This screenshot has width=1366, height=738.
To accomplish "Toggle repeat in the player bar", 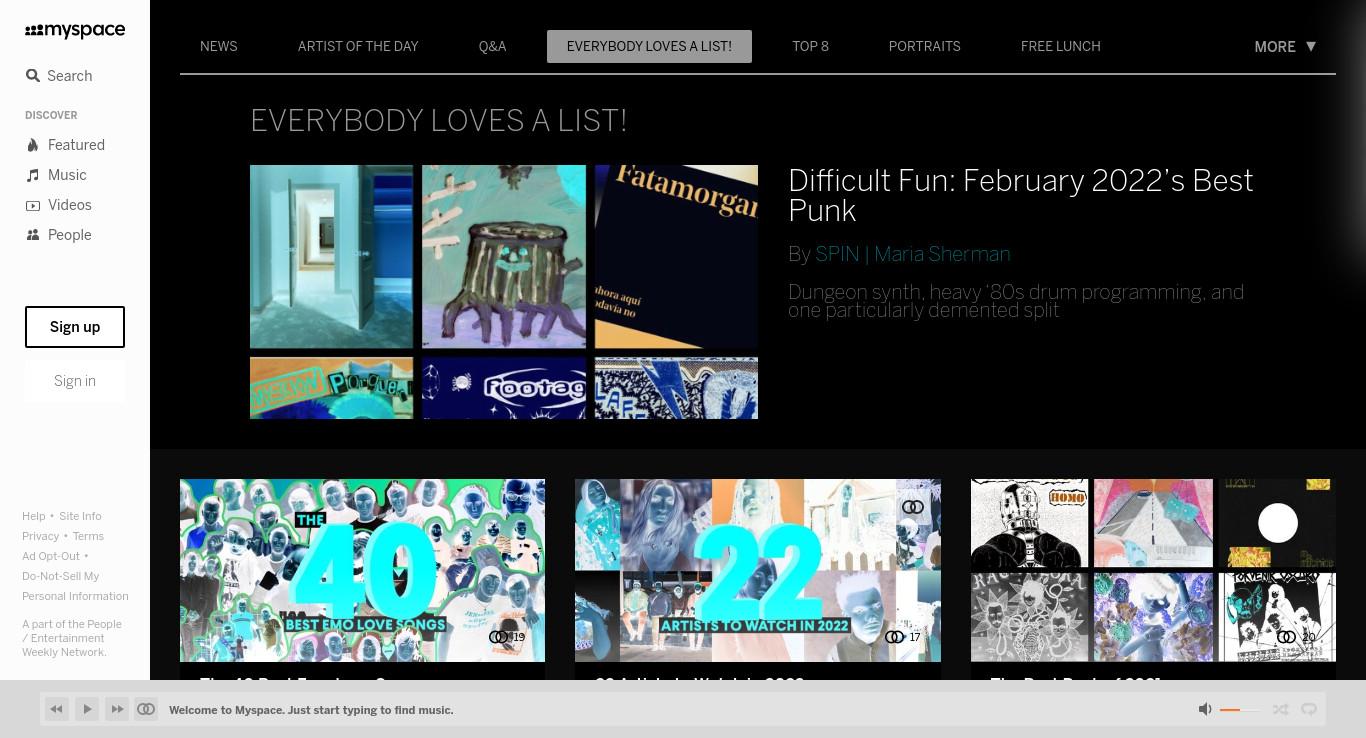I will [1309, 709].
